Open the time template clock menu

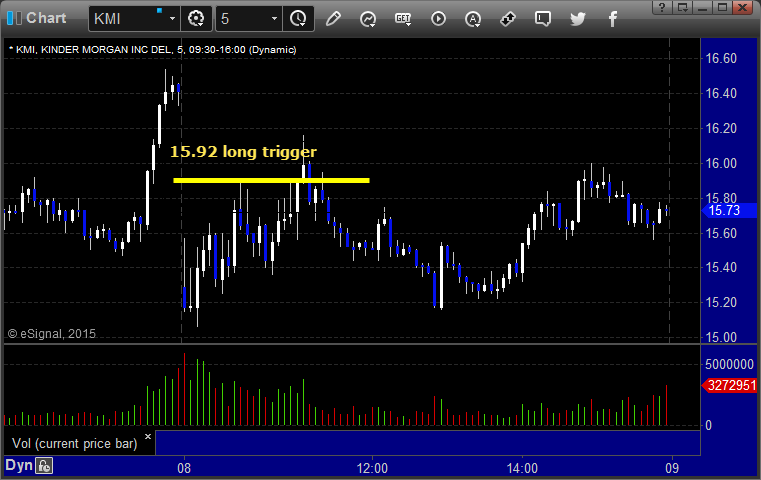tap(298, 19)
